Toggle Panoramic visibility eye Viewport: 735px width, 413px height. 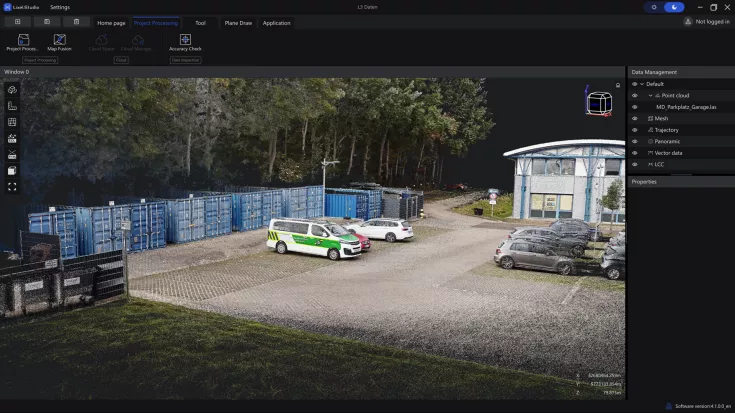point(635,142)
